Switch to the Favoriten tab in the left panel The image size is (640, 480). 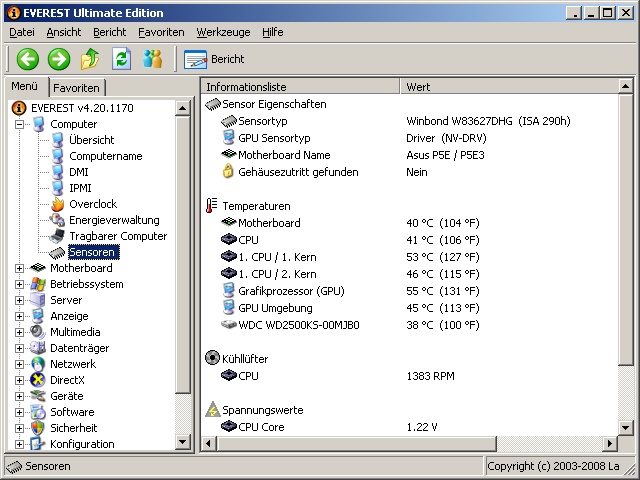point(76,88)
